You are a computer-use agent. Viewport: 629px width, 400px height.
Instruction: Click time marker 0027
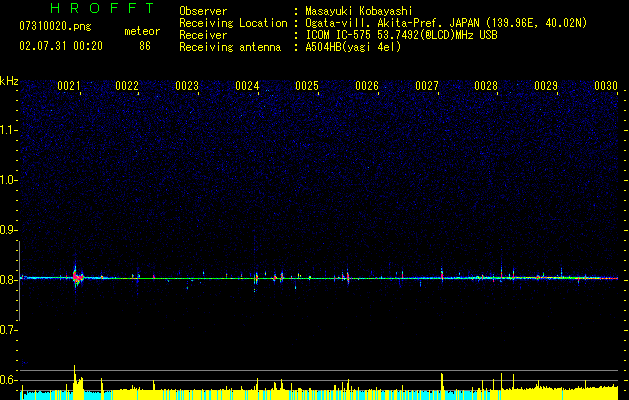click(x=427, y=86)
